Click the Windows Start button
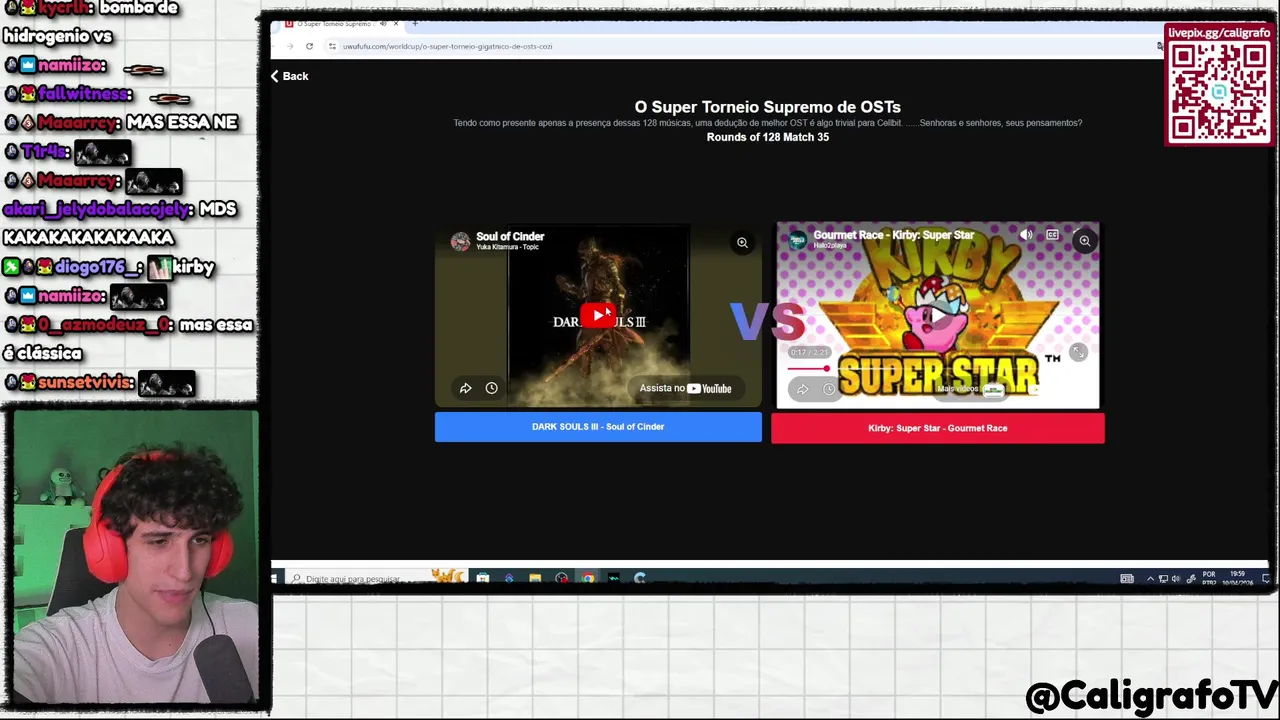Screen dimensions: 1280x720 tap(274, 579)
